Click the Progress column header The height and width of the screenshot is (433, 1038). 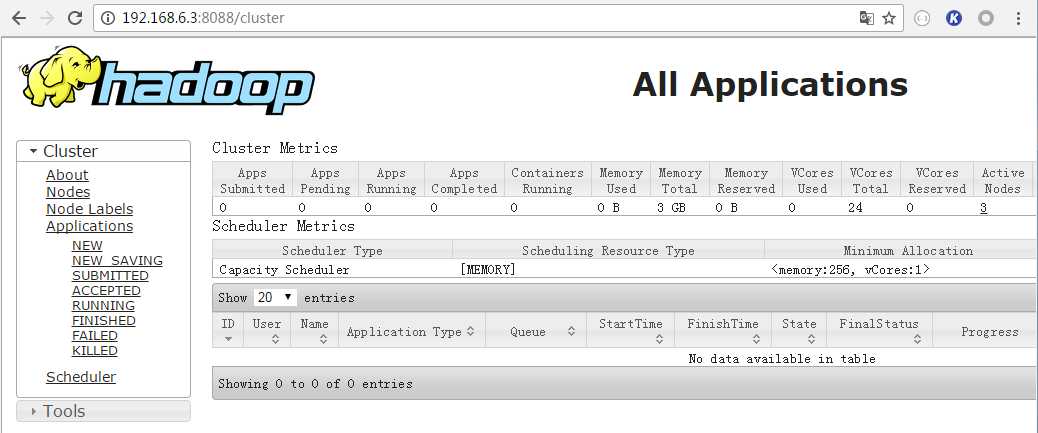pos(985,332)
